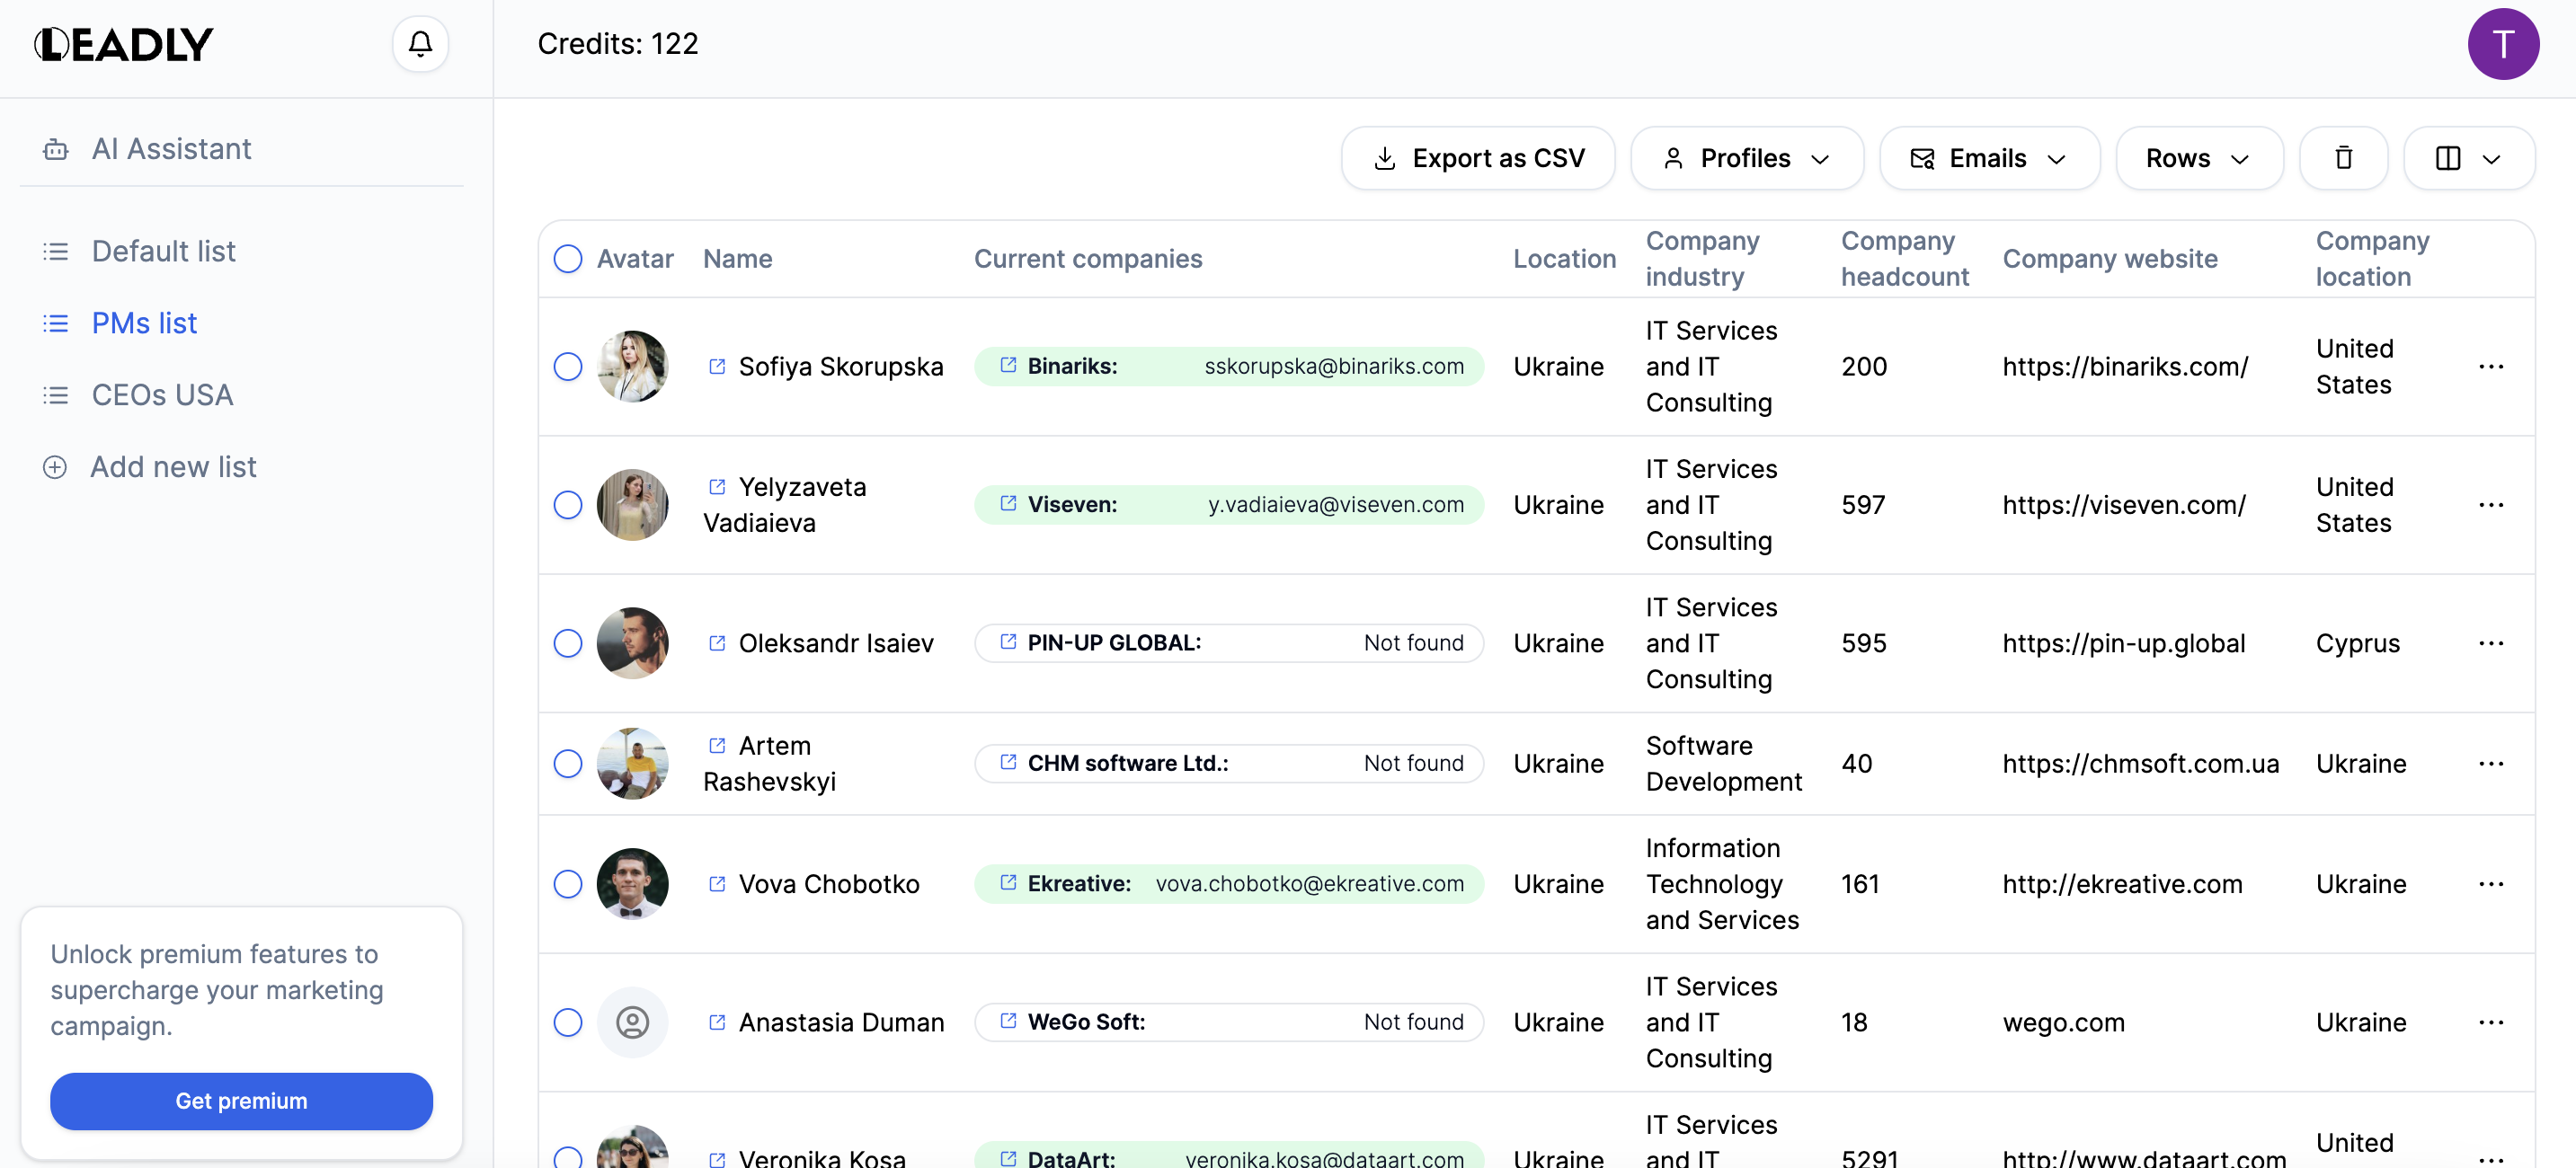Click the Get premium button
Viewport: 2576px width, 1168px height.
click(241, 1101)
